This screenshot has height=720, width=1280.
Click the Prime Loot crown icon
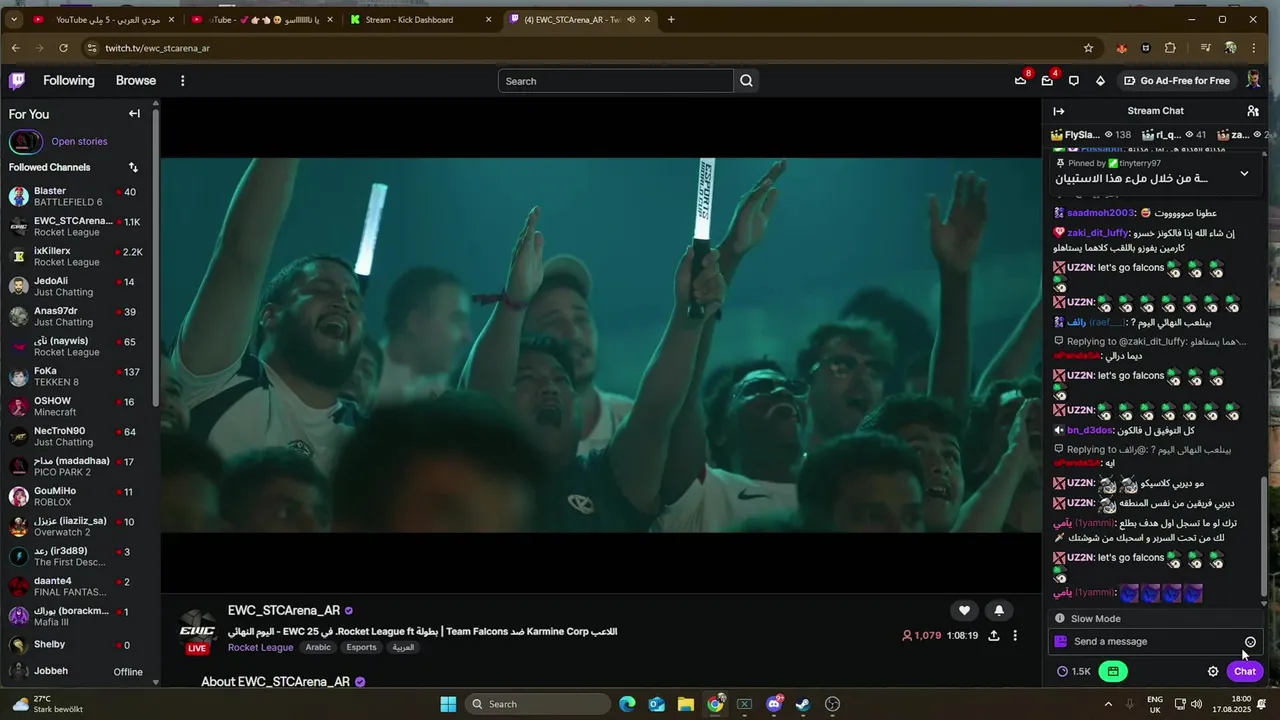(x=1020, y=81)
